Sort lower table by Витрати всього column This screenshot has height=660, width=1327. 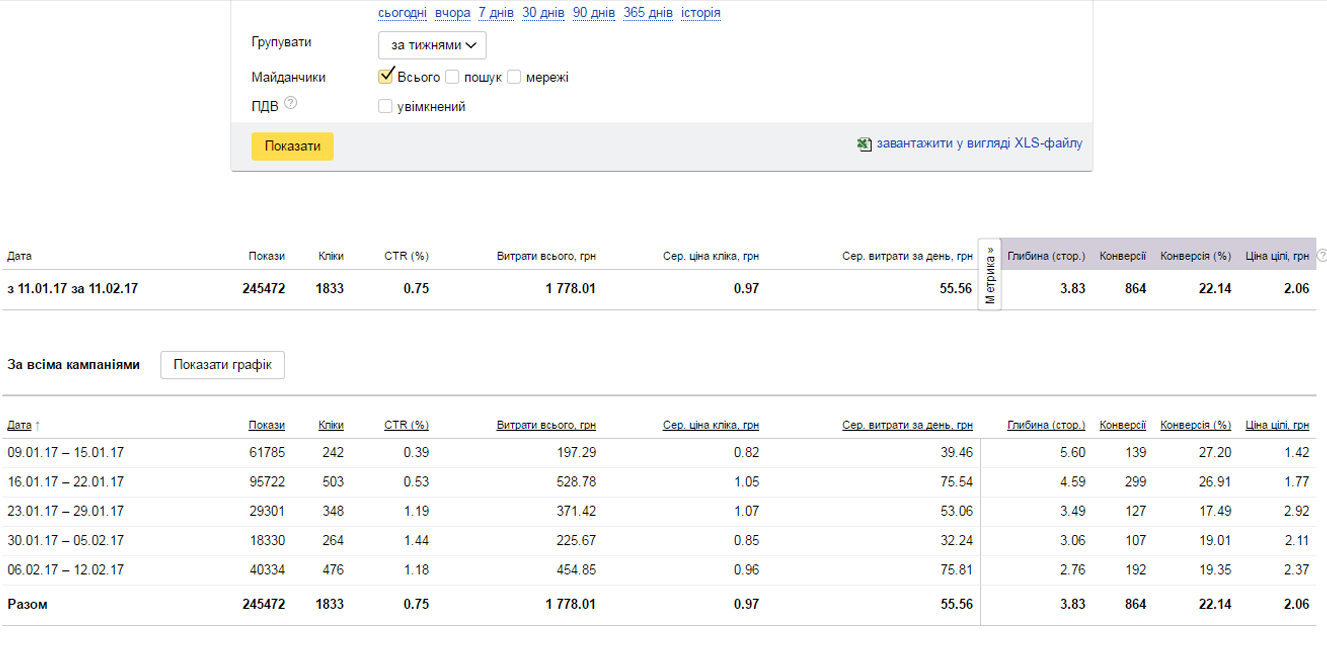[546, 425]
